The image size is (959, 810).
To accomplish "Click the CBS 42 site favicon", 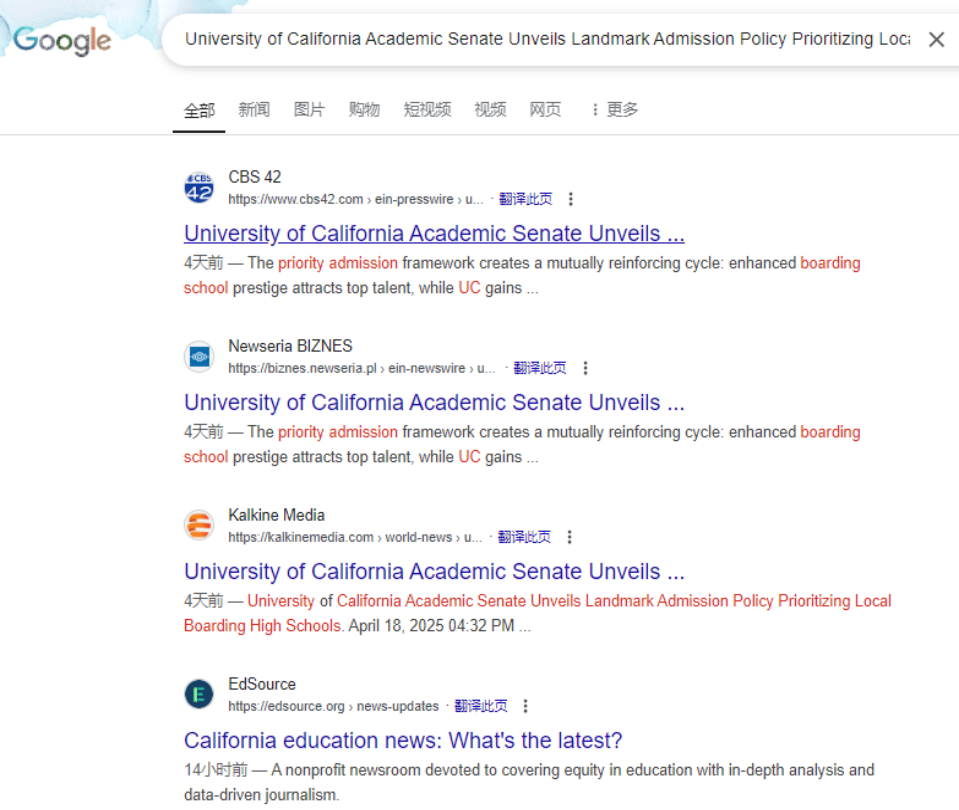I will tap(199, 188).
